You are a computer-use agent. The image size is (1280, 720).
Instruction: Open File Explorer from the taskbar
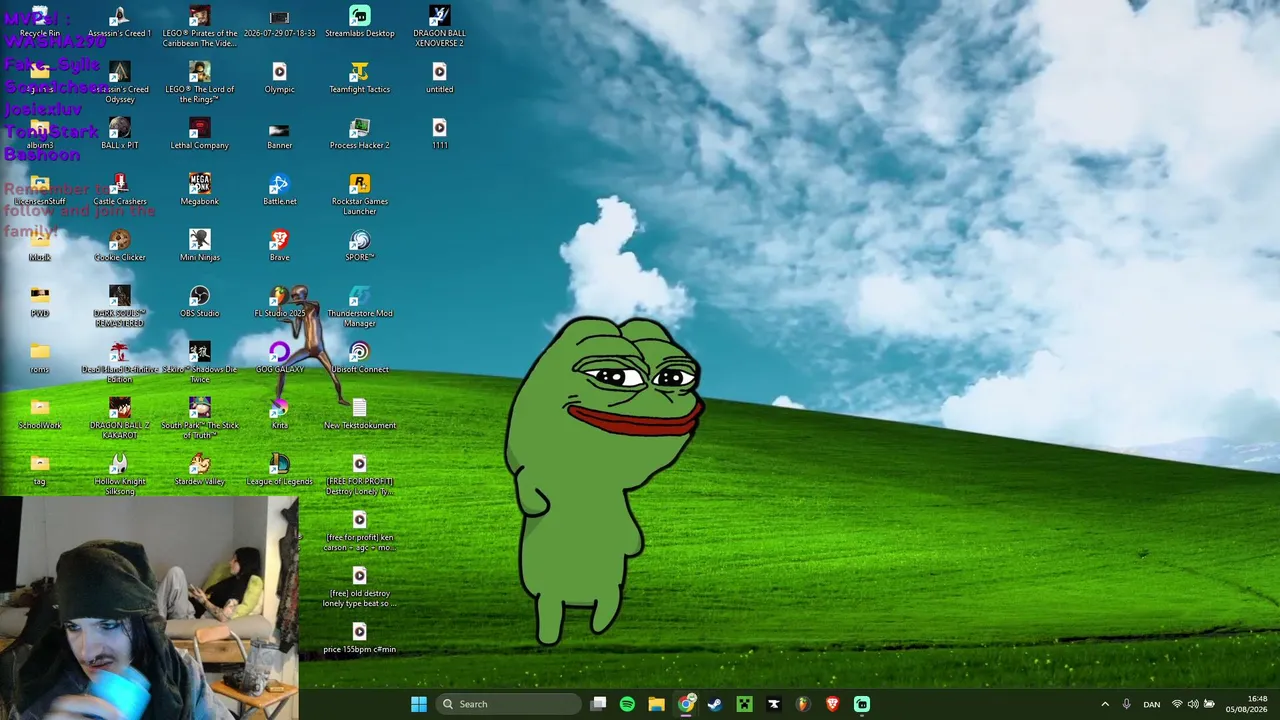point(656,704)
